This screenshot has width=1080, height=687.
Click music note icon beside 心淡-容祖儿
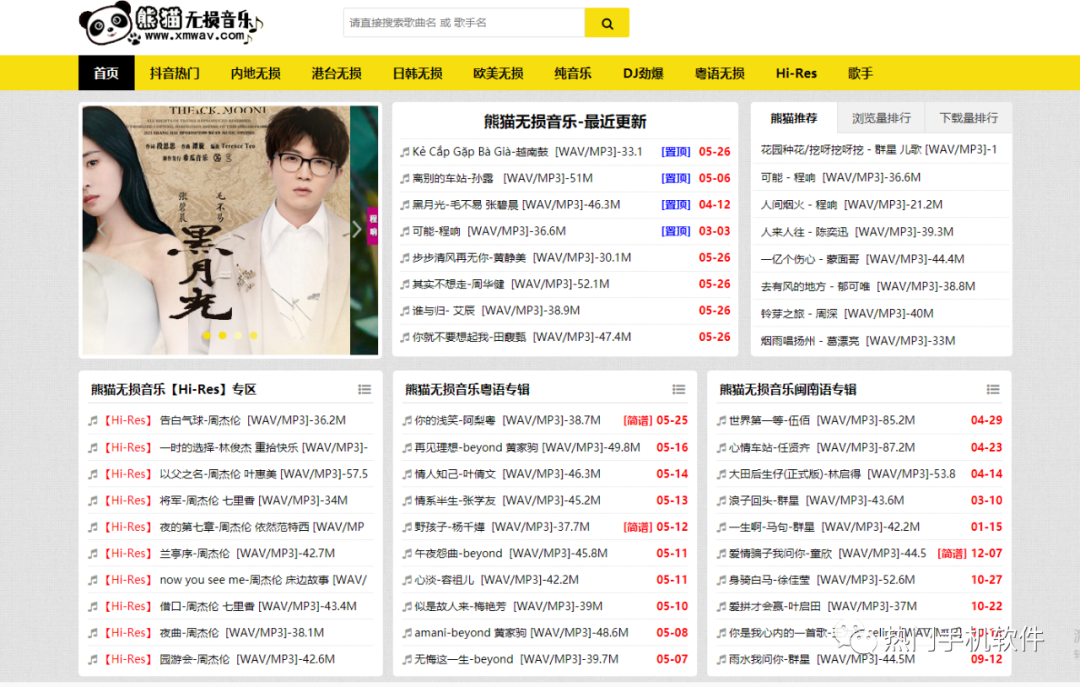coord(407,580)
